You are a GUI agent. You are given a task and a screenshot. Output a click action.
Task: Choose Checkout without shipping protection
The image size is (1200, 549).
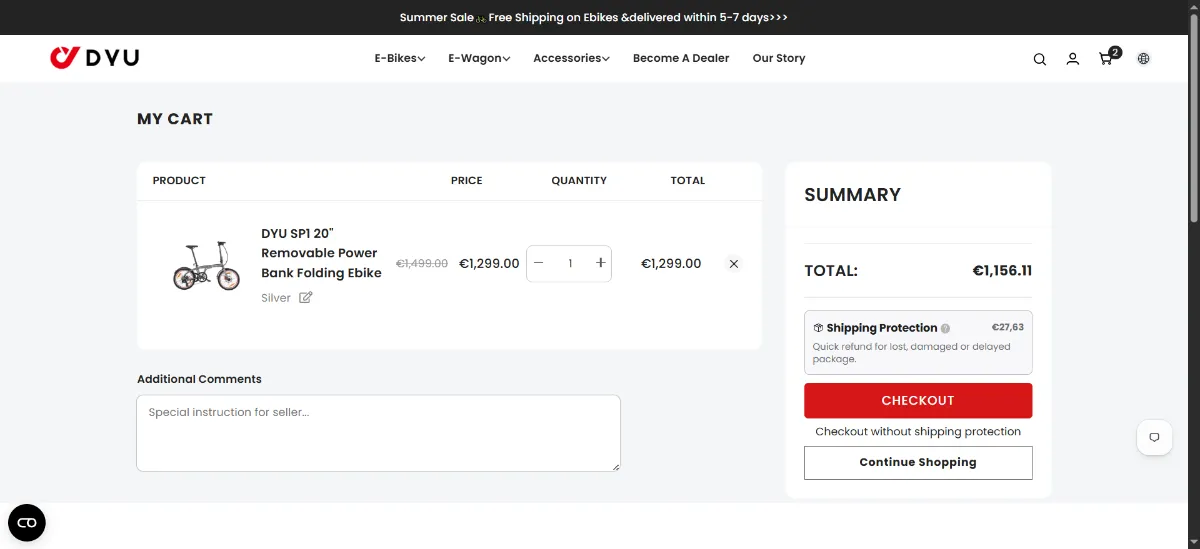click(x=918, y=432)
